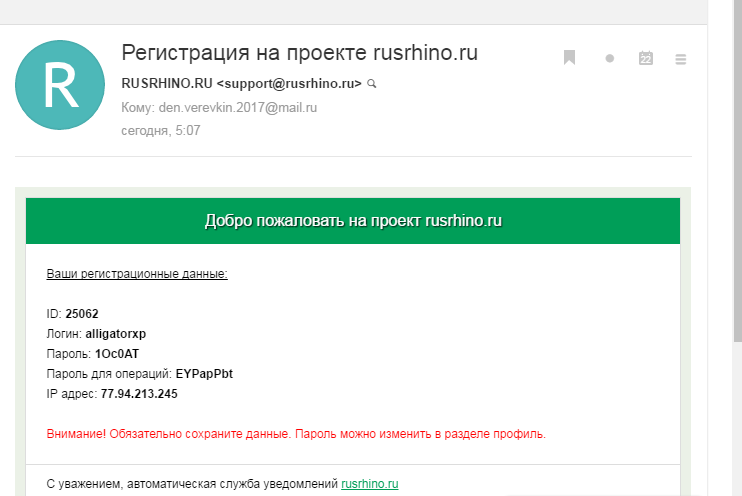Toggle the unread dot marker
The image size is (742, 496).
point(609,59)
